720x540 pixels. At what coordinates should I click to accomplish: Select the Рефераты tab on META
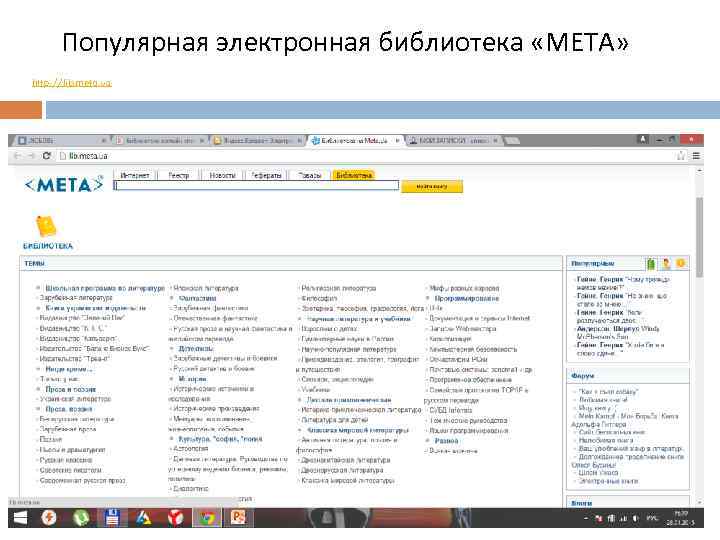pyautogui.click(x=266, y=175)
